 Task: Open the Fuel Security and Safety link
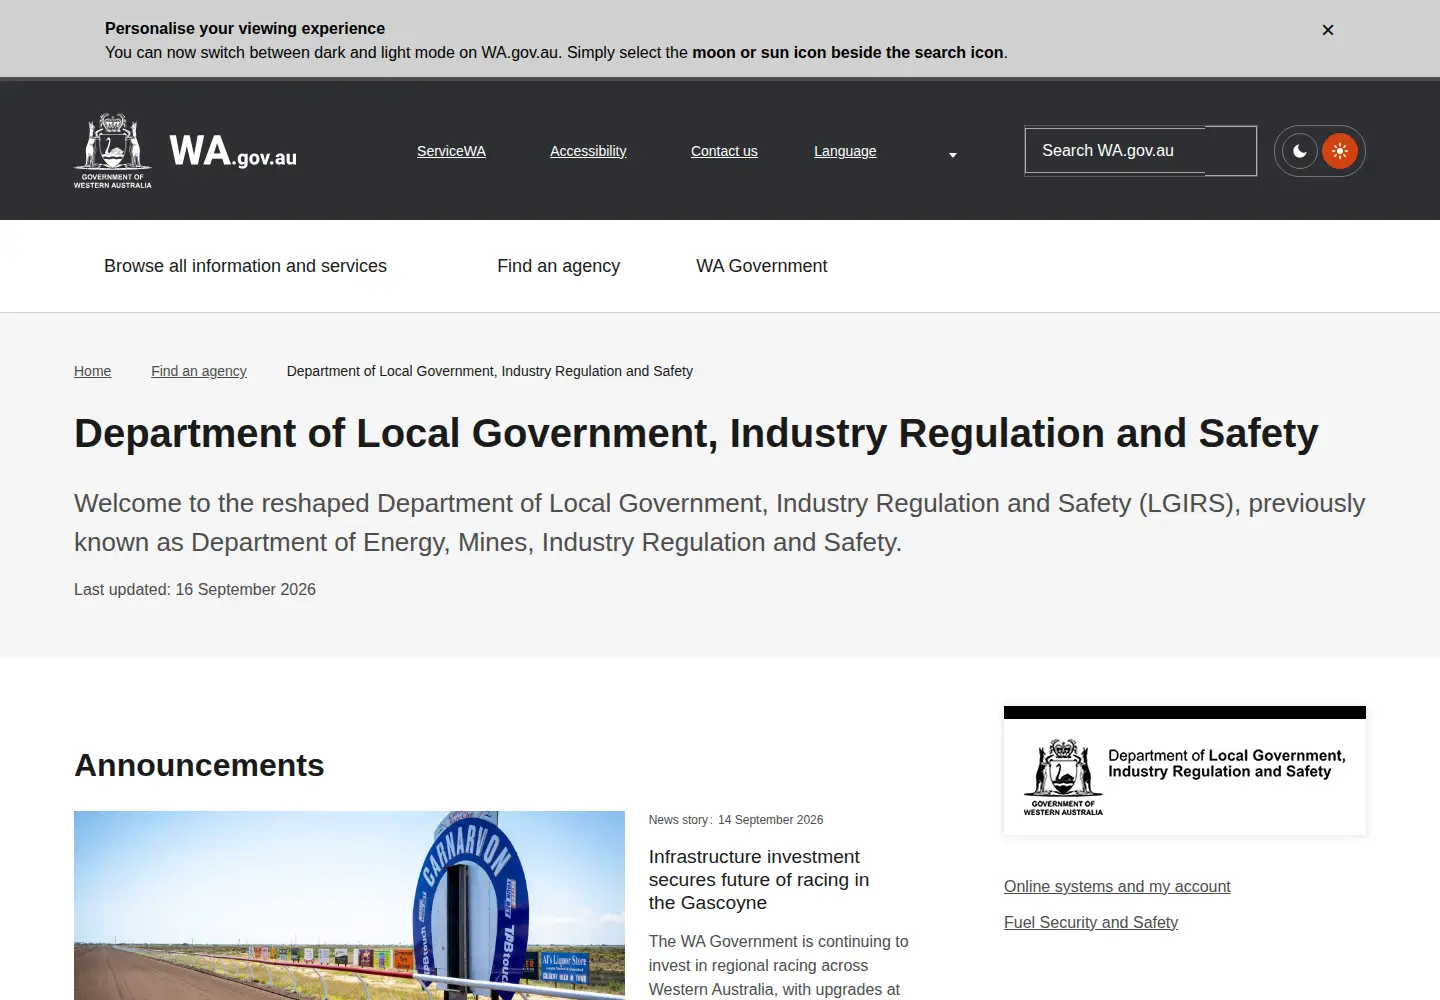pyautogui.click(x=1091, y=923)
